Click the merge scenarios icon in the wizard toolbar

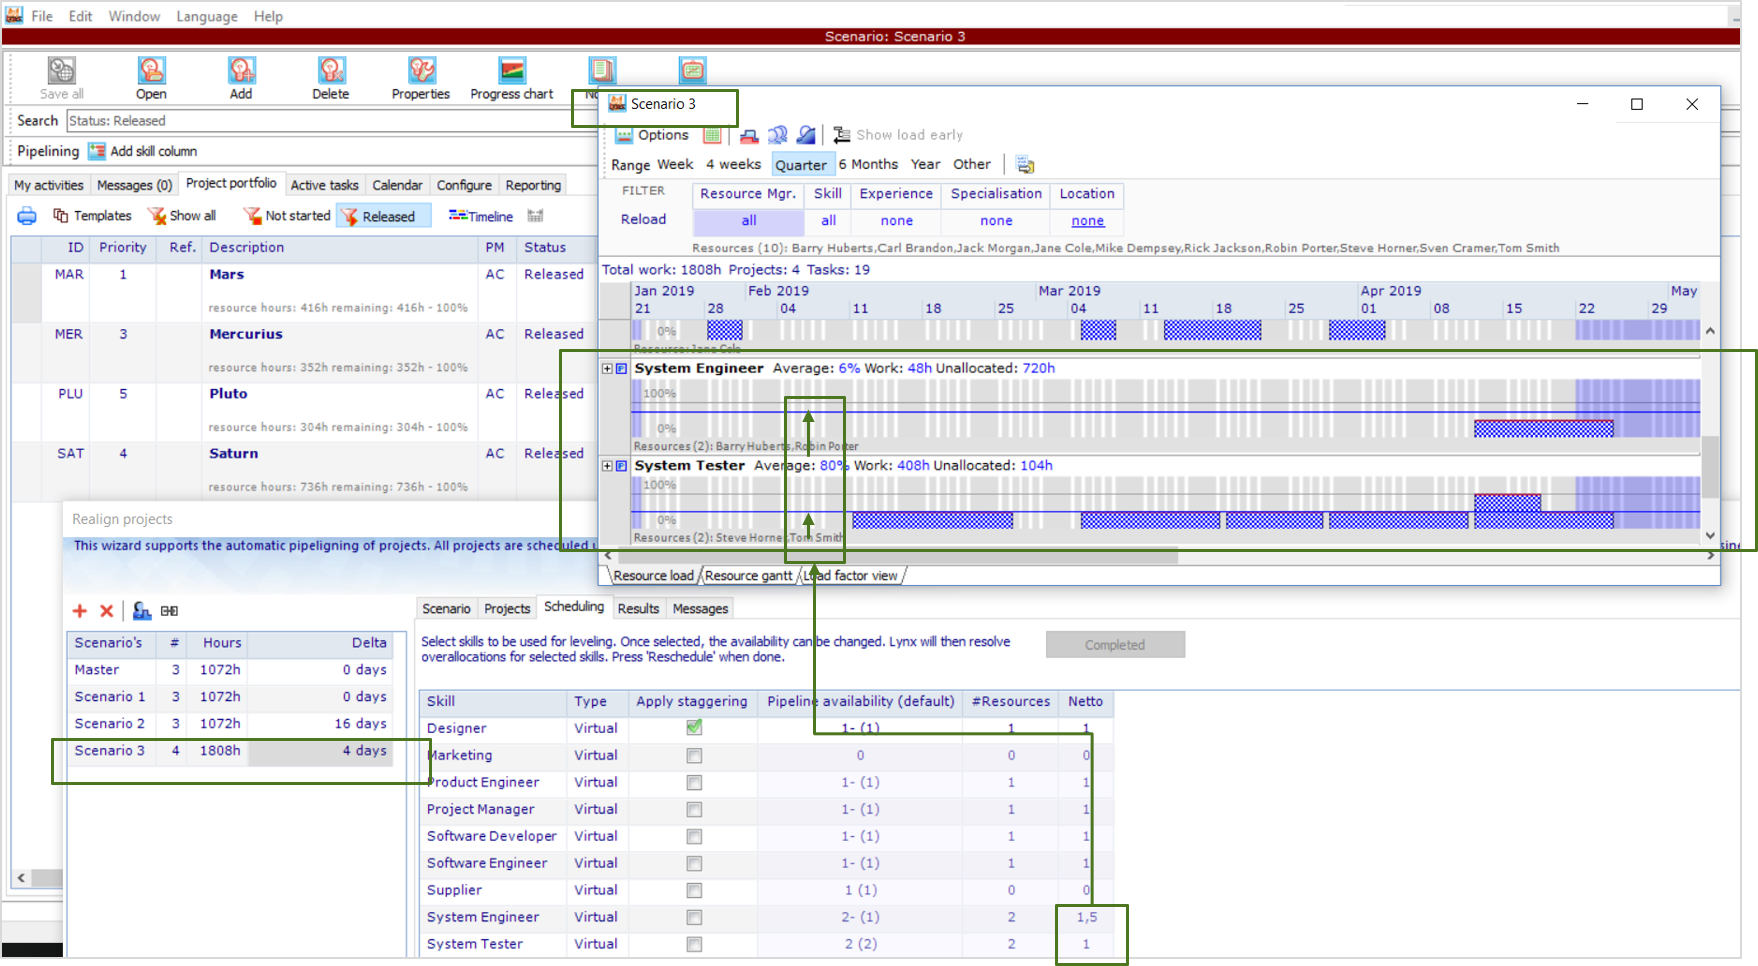[x=169, y=611]
